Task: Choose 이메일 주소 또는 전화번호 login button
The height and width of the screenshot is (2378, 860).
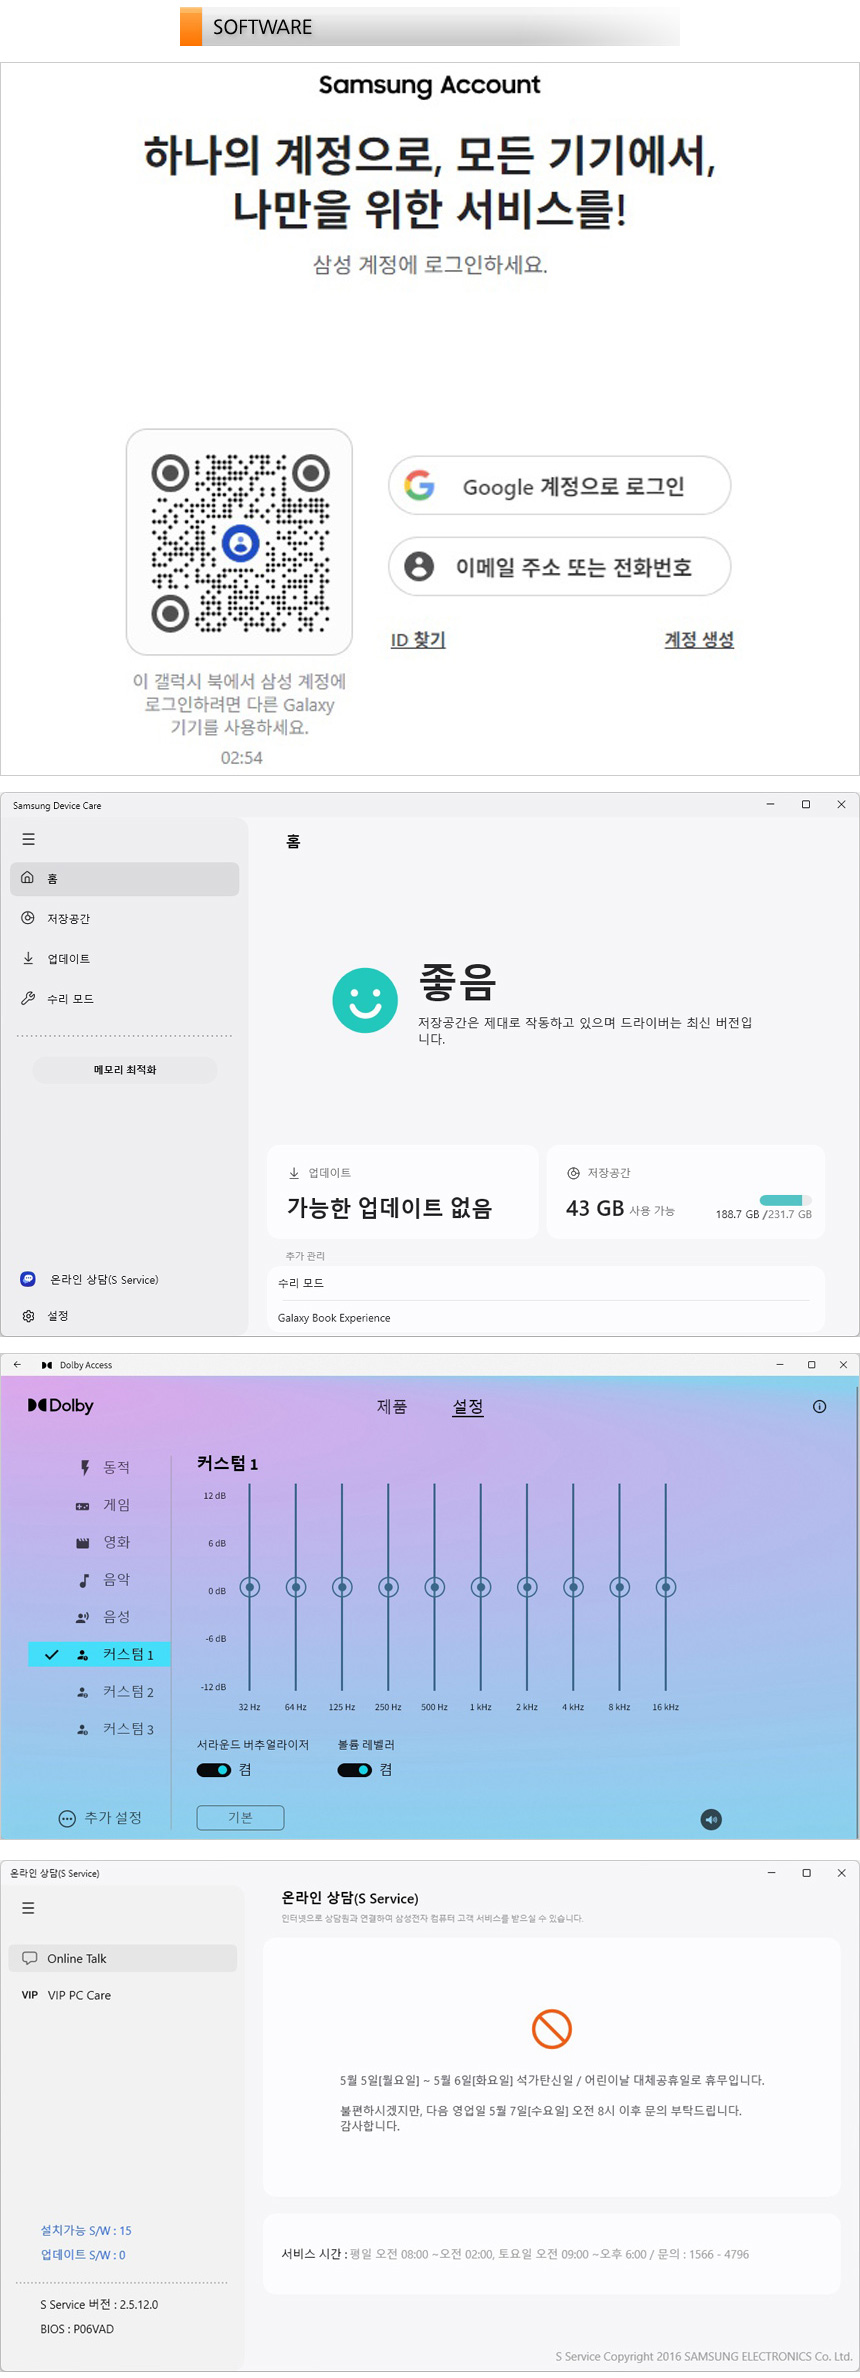Action: (559, 567)
